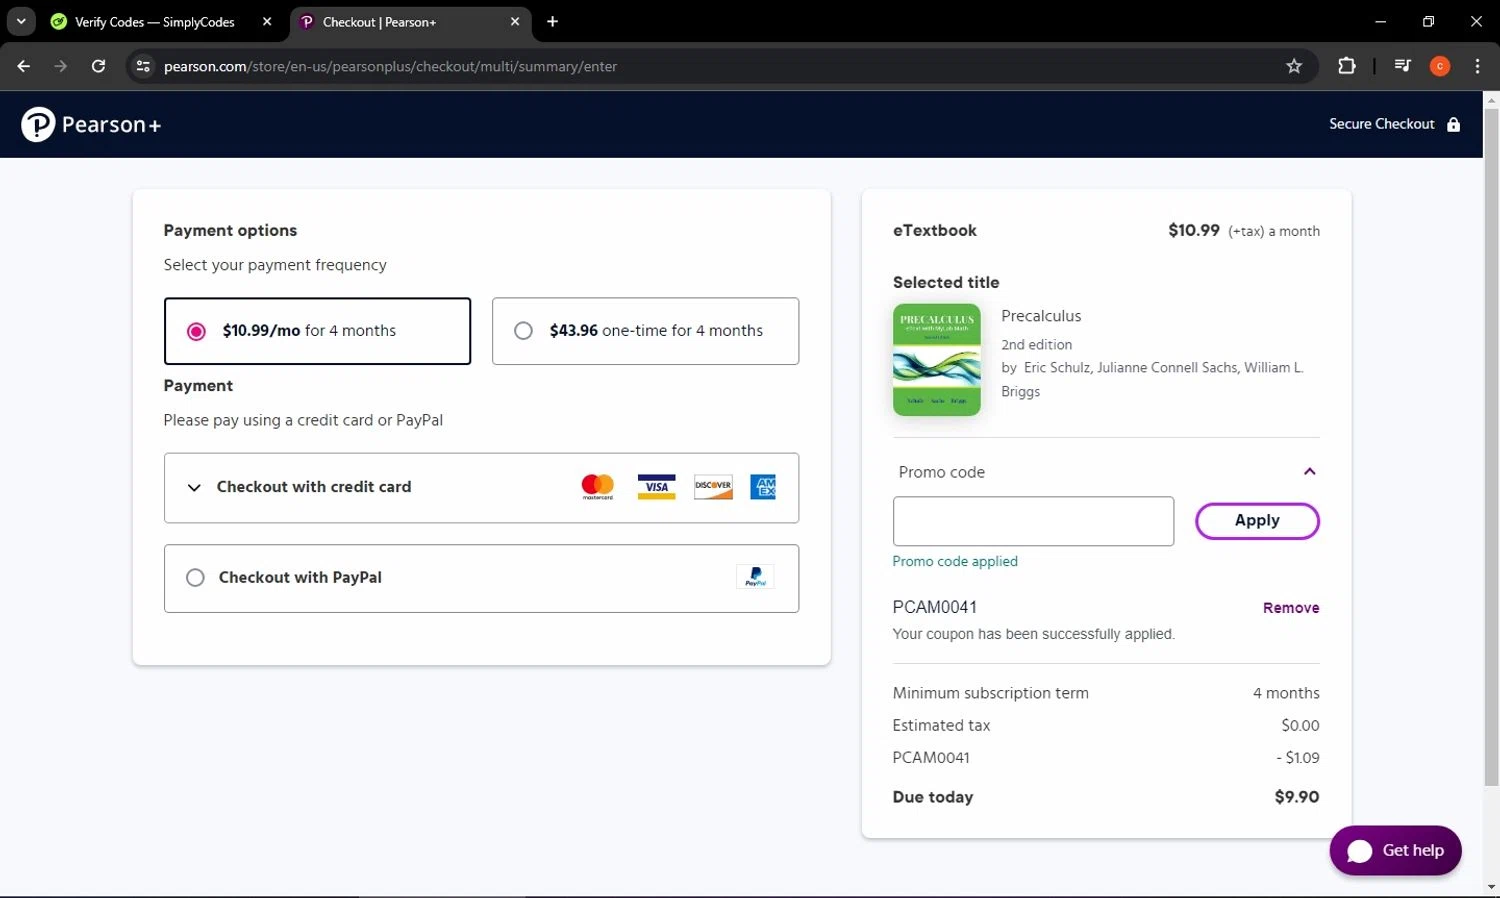
Task: Close the Checkout Pearson+ tab
Action: coord(515,21)
